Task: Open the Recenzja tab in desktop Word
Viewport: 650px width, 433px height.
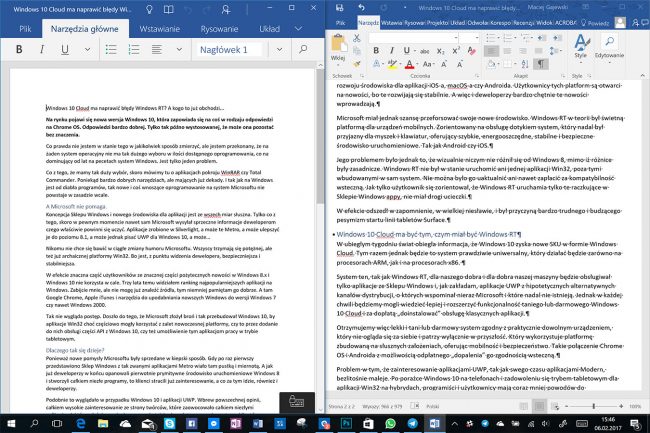Action: 524,23
